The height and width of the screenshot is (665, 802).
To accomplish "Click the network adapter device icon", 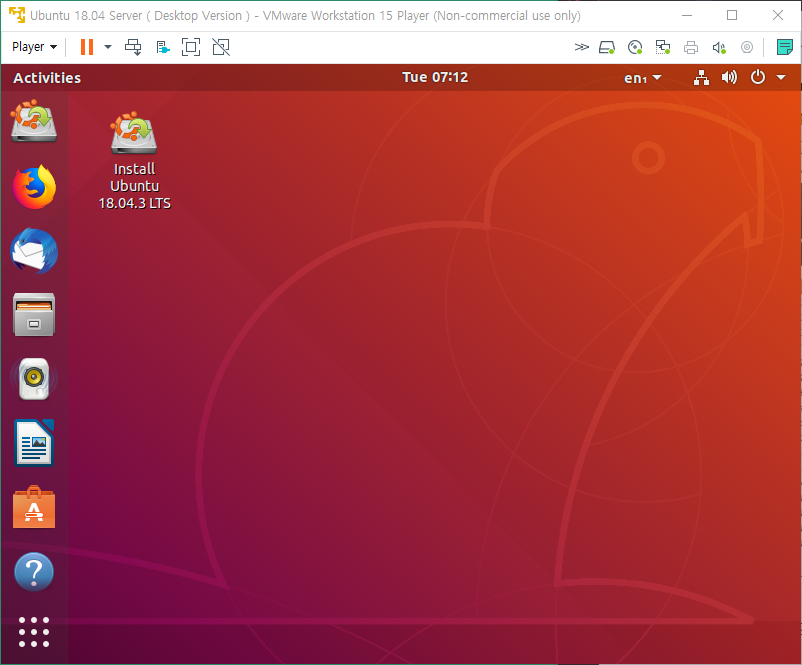I will pos(663,48).
